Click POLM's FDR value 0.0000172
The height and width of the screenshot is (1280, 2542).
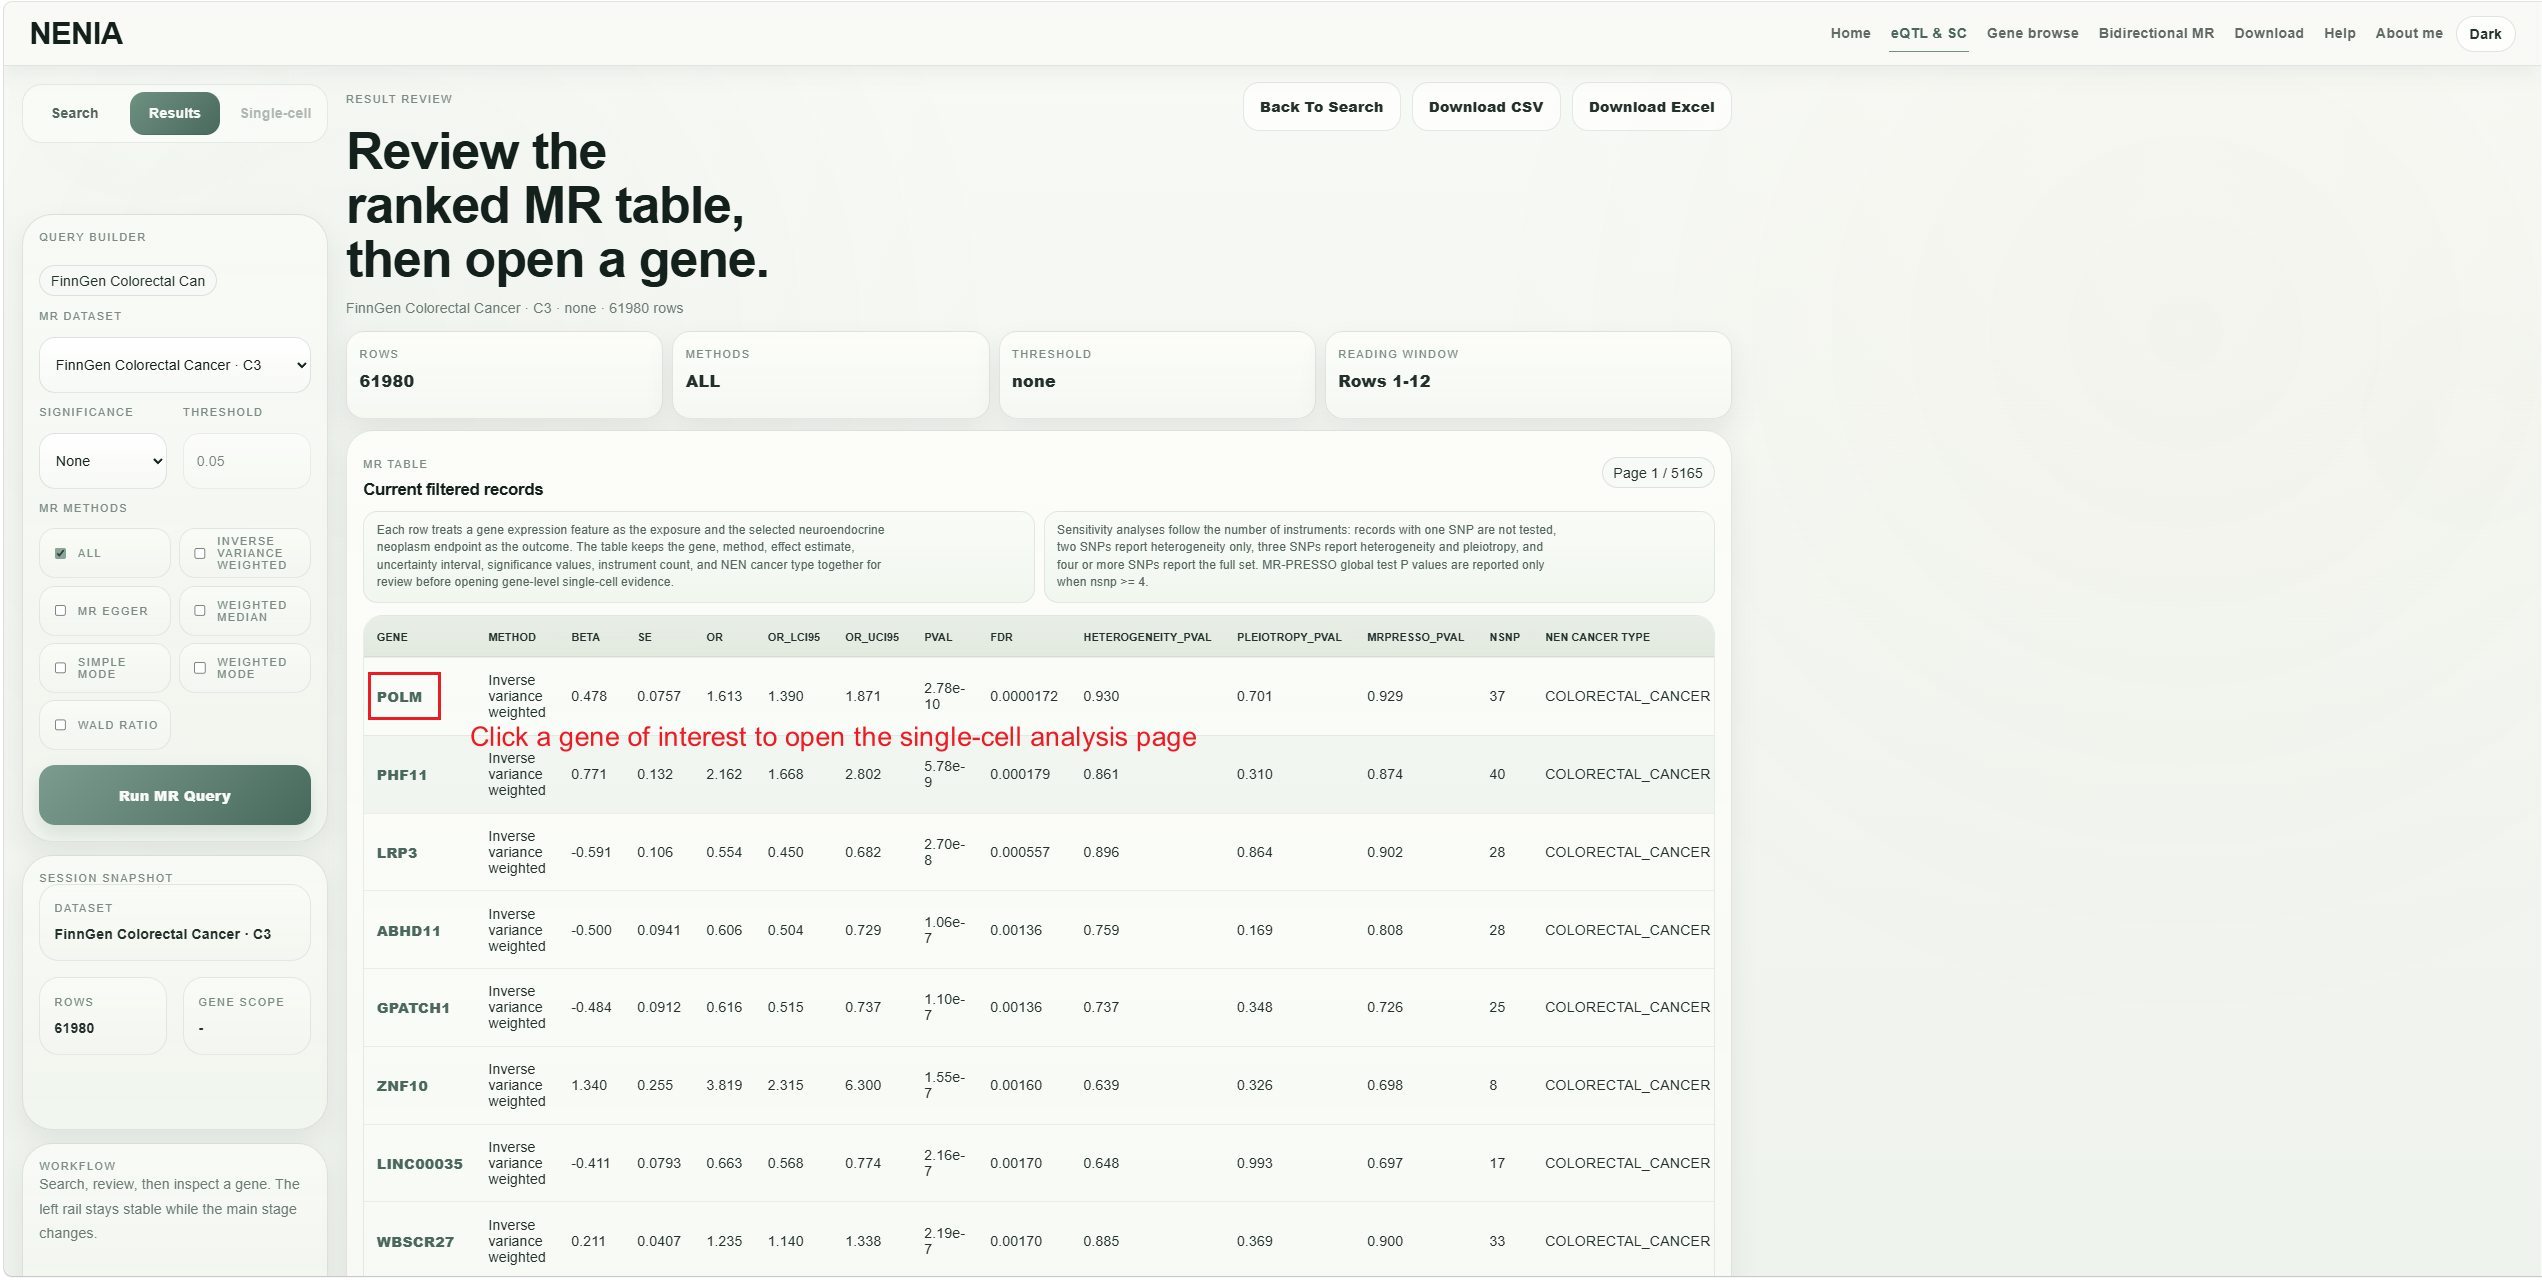(1024, 696)
